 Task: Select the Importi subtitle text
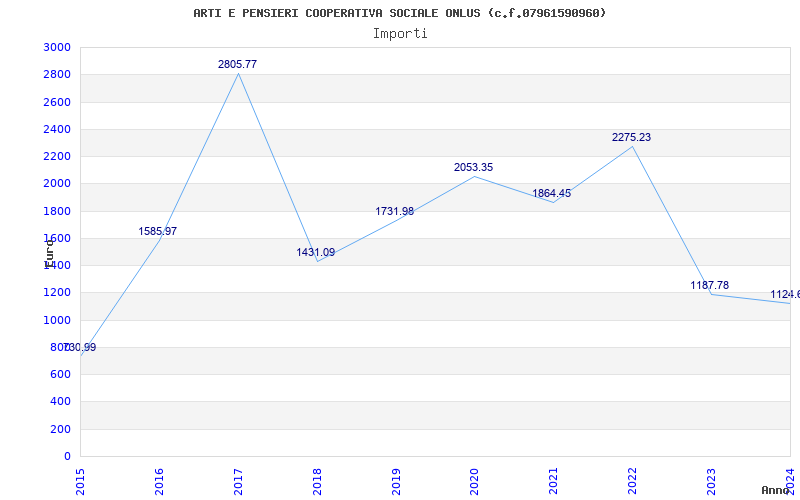coord(400,34)
